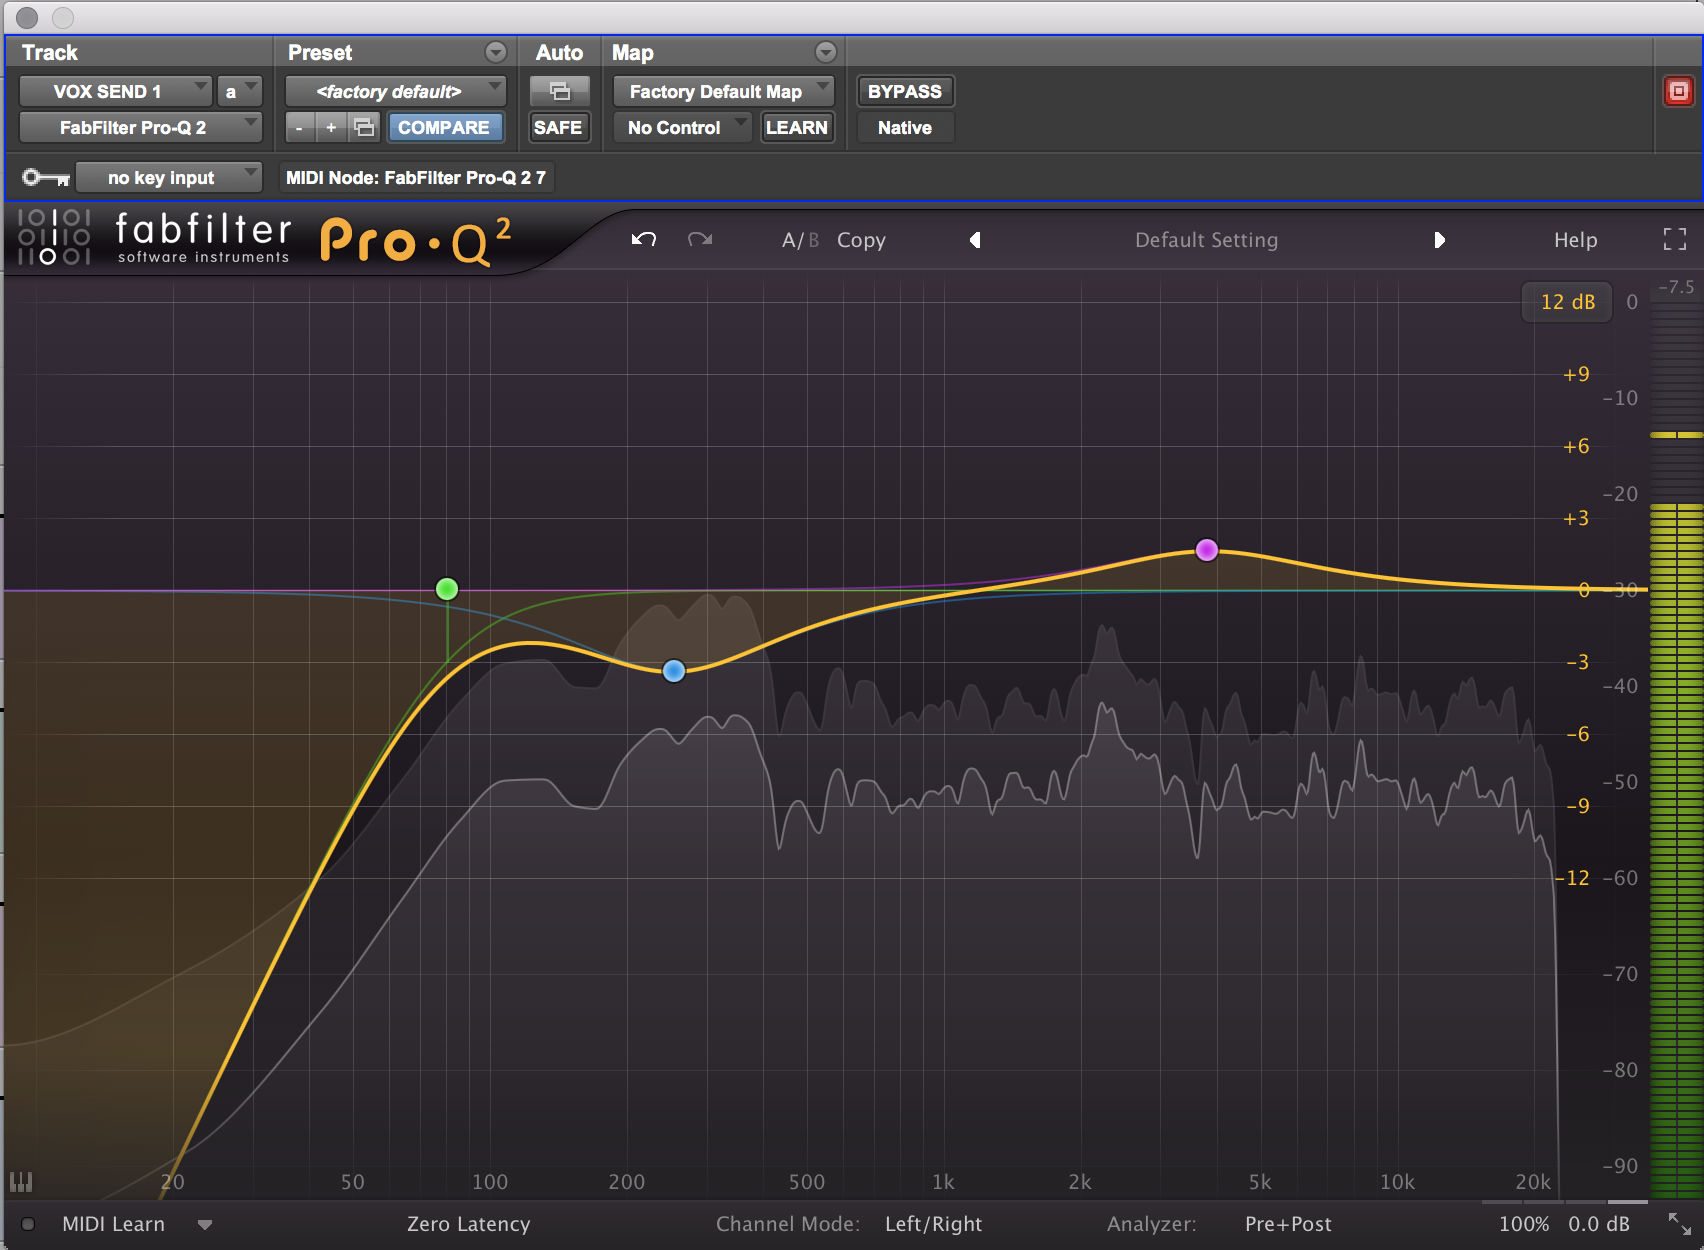Click MIDI Node: FabFilter Pro-Q 2 7 text
Screen dimensions: 1704x1250
pos(416,177)
